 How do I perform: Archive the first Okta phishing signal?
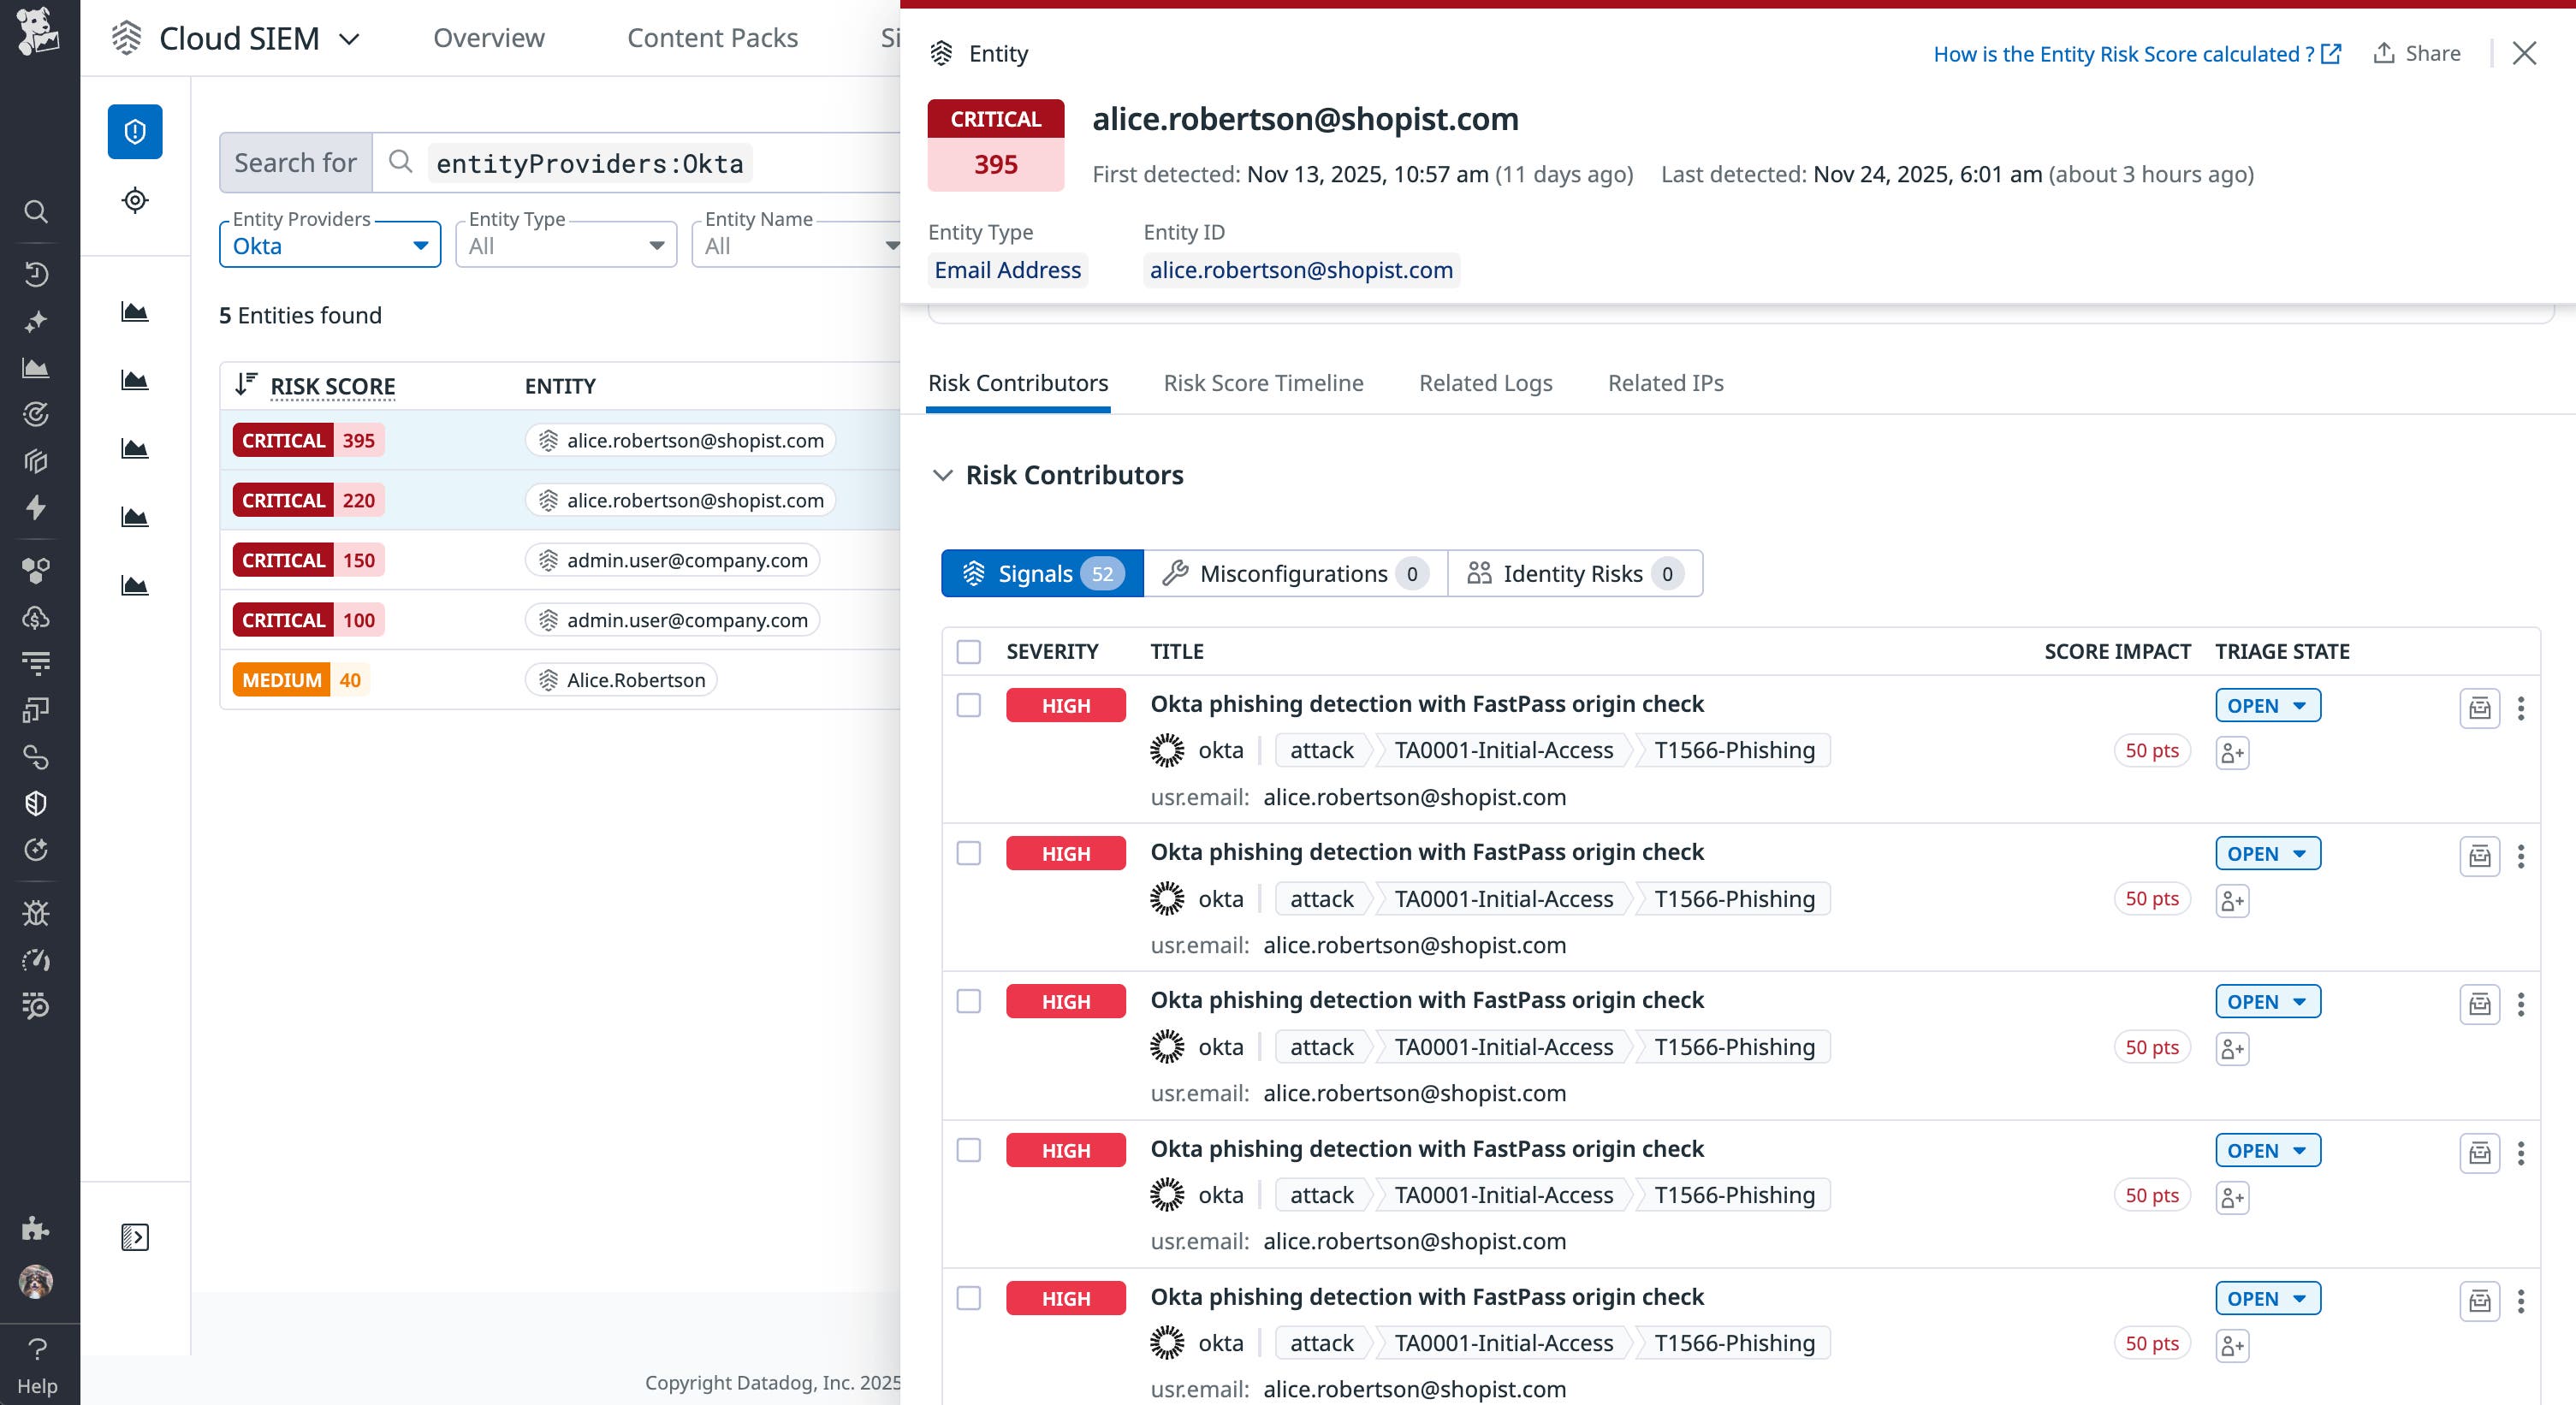point(2480,707)
